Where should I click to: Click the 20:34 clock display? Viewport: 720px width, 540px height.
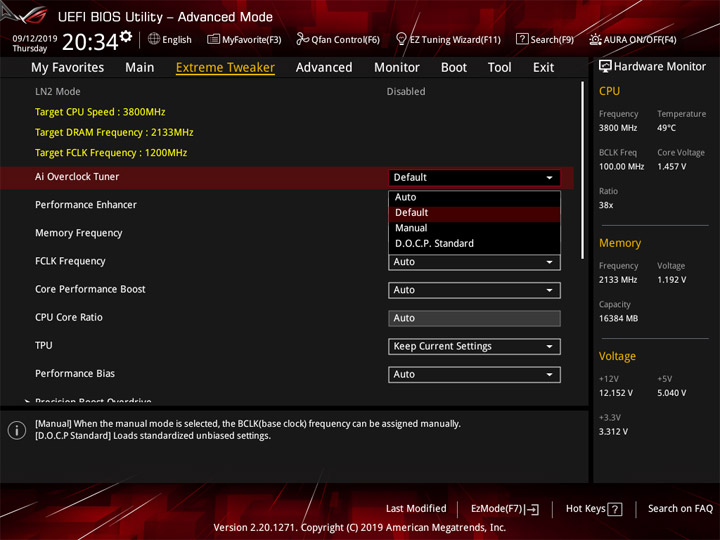click(90, 42)
